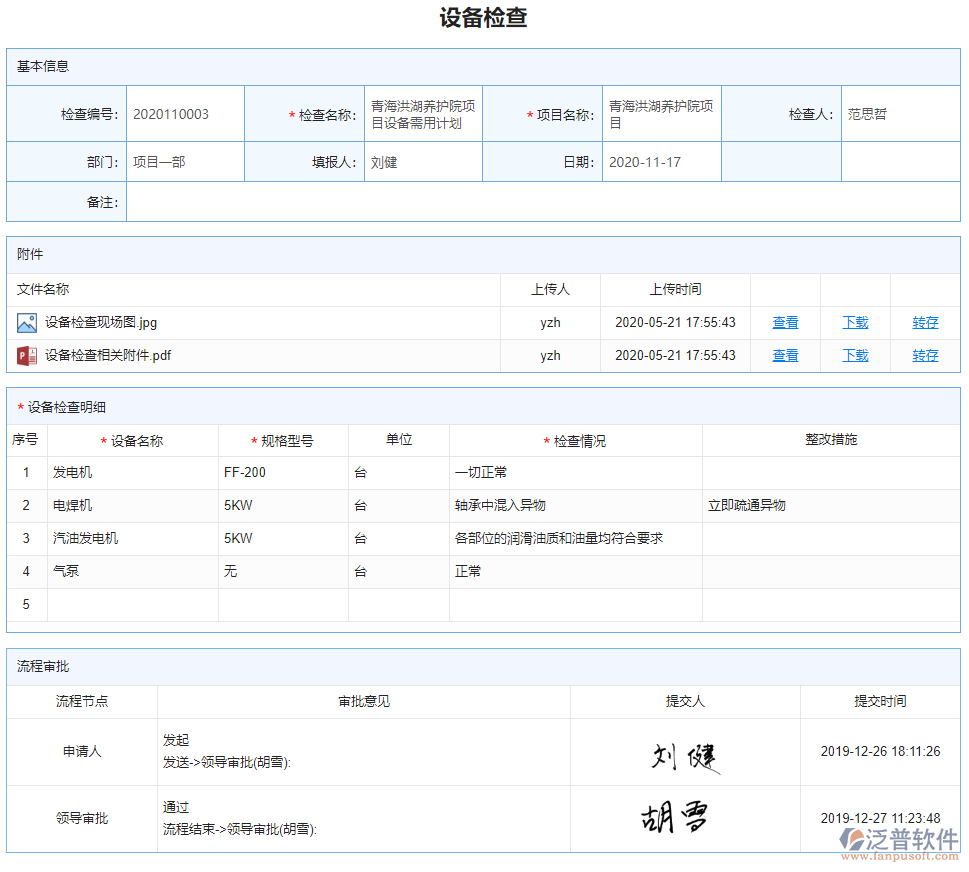Open 查看 for 设备检查相关附件.pdf
The width and height of the screenshot is (969, 872).
click(785, 355)
